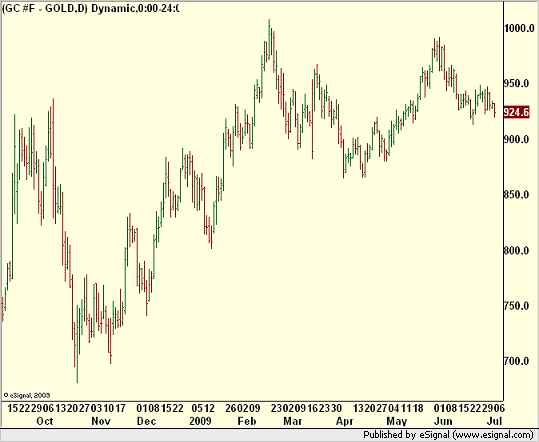This screenshot has width=539, height=442.
Task: Click the 900.0 price axis label
Action: (x=516, y=139)
